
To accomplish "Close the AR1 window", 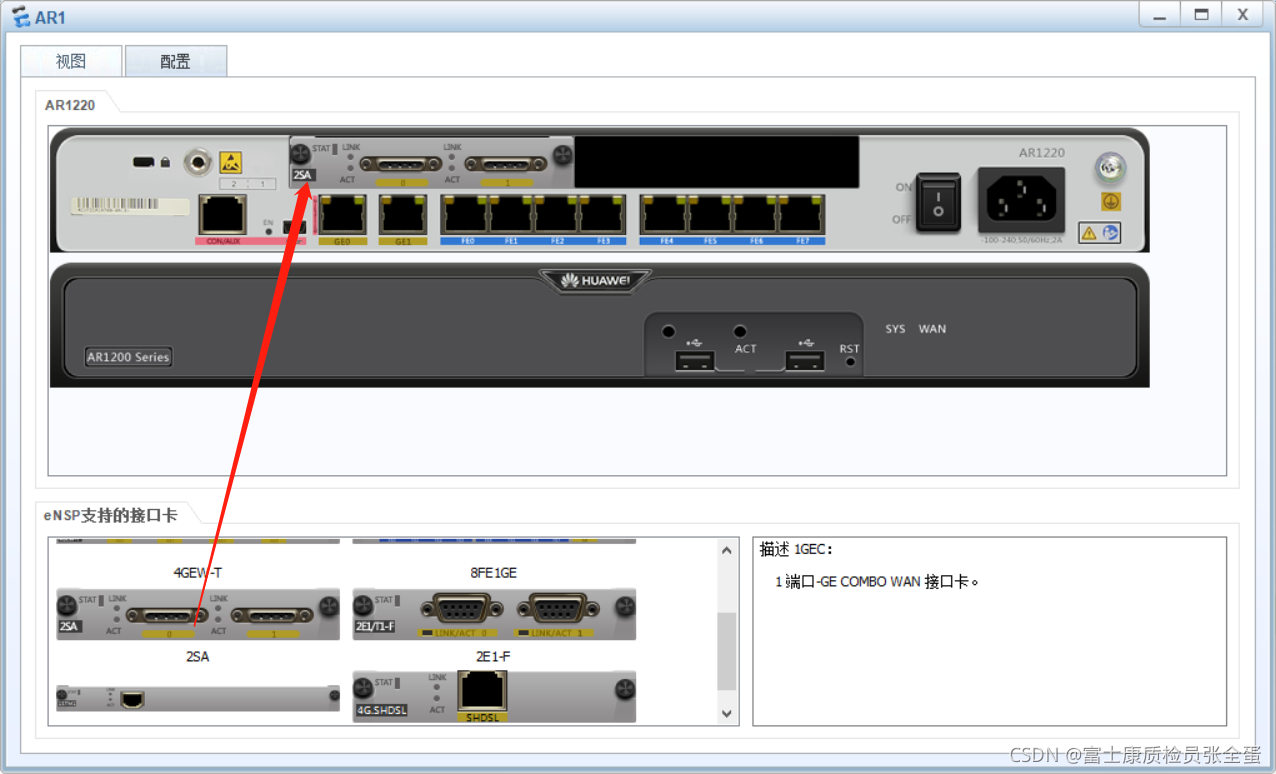I will coord(1243,15).
